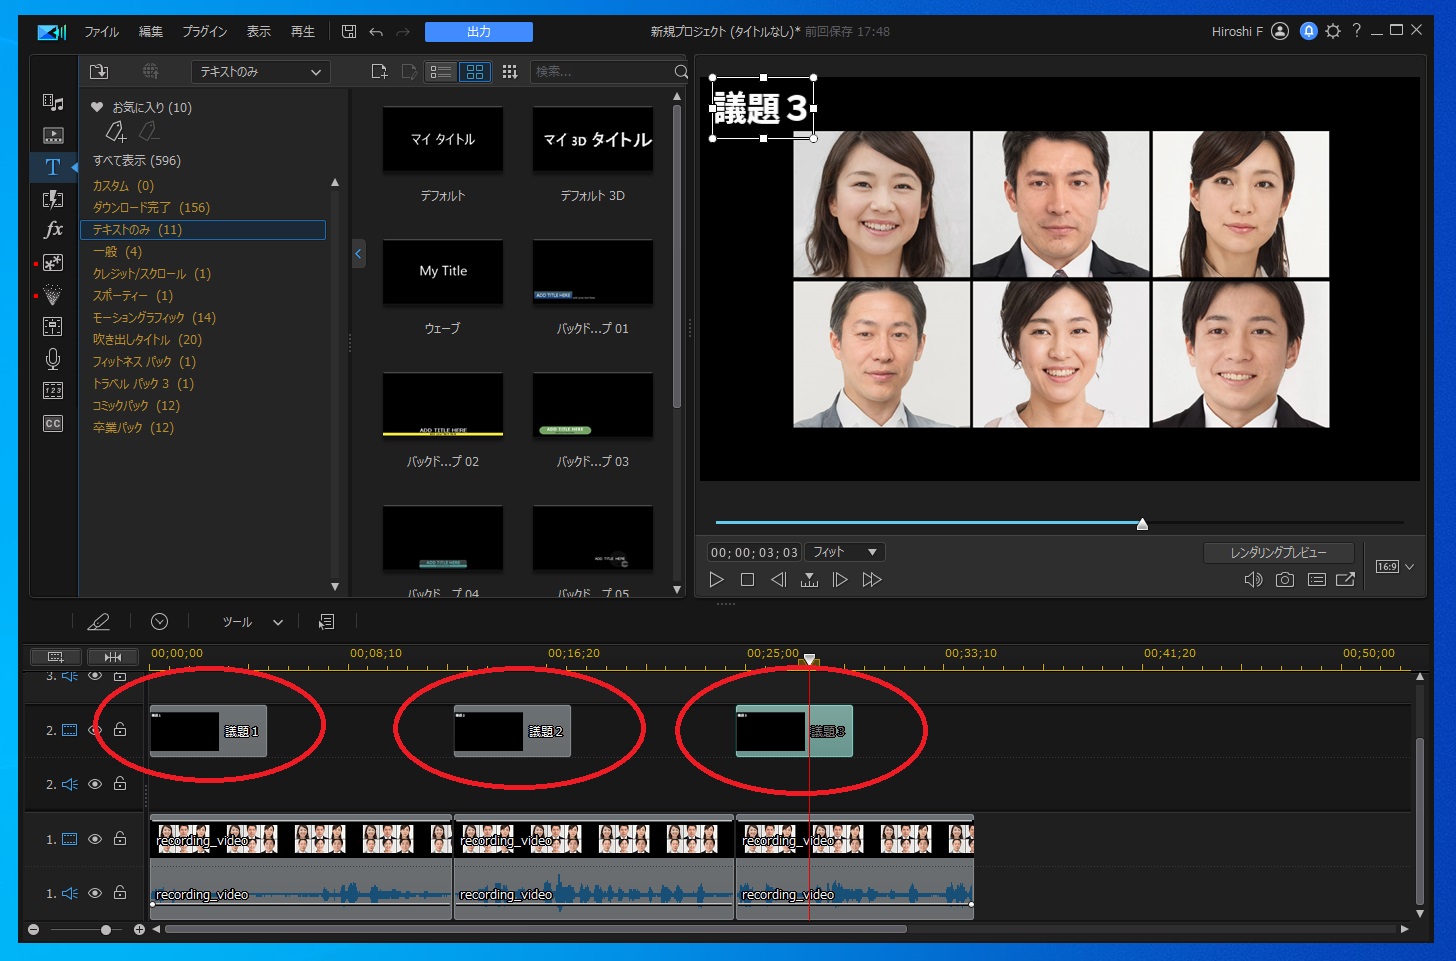
Task: Toggle visibility eye of audio track 2
Action: tap(95, 784)
